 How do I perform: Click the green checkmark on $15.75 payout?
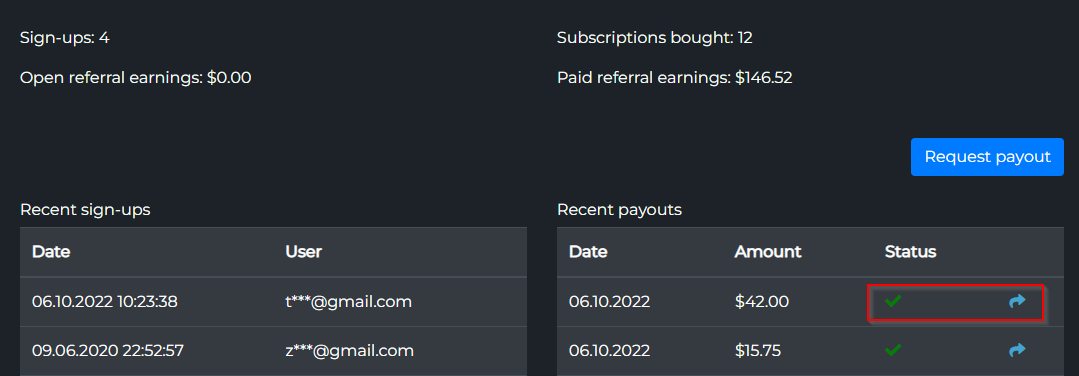tap(893, 351)
